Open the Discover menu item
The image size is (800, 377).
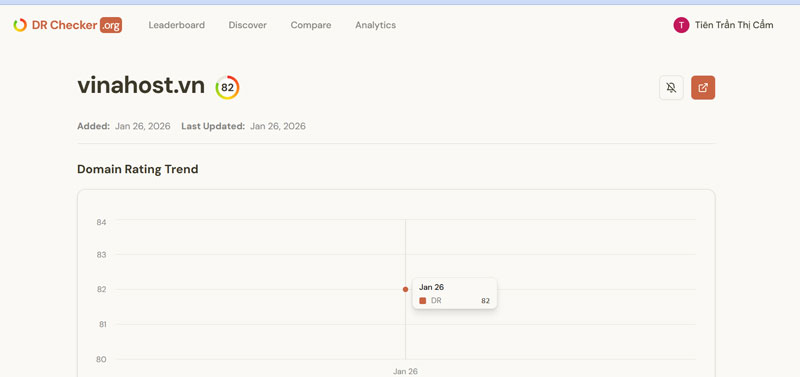click(x=247, y=25)
